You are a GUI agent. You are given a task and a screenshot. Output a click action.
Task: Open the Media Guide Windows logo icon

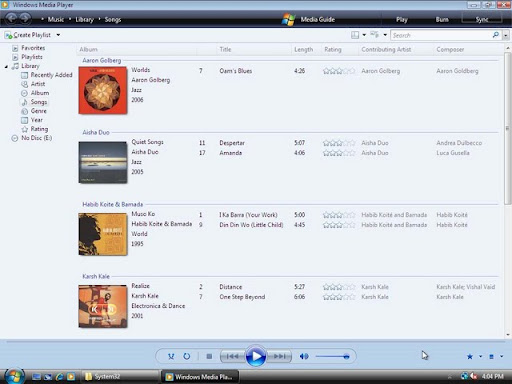pos(288,19)
